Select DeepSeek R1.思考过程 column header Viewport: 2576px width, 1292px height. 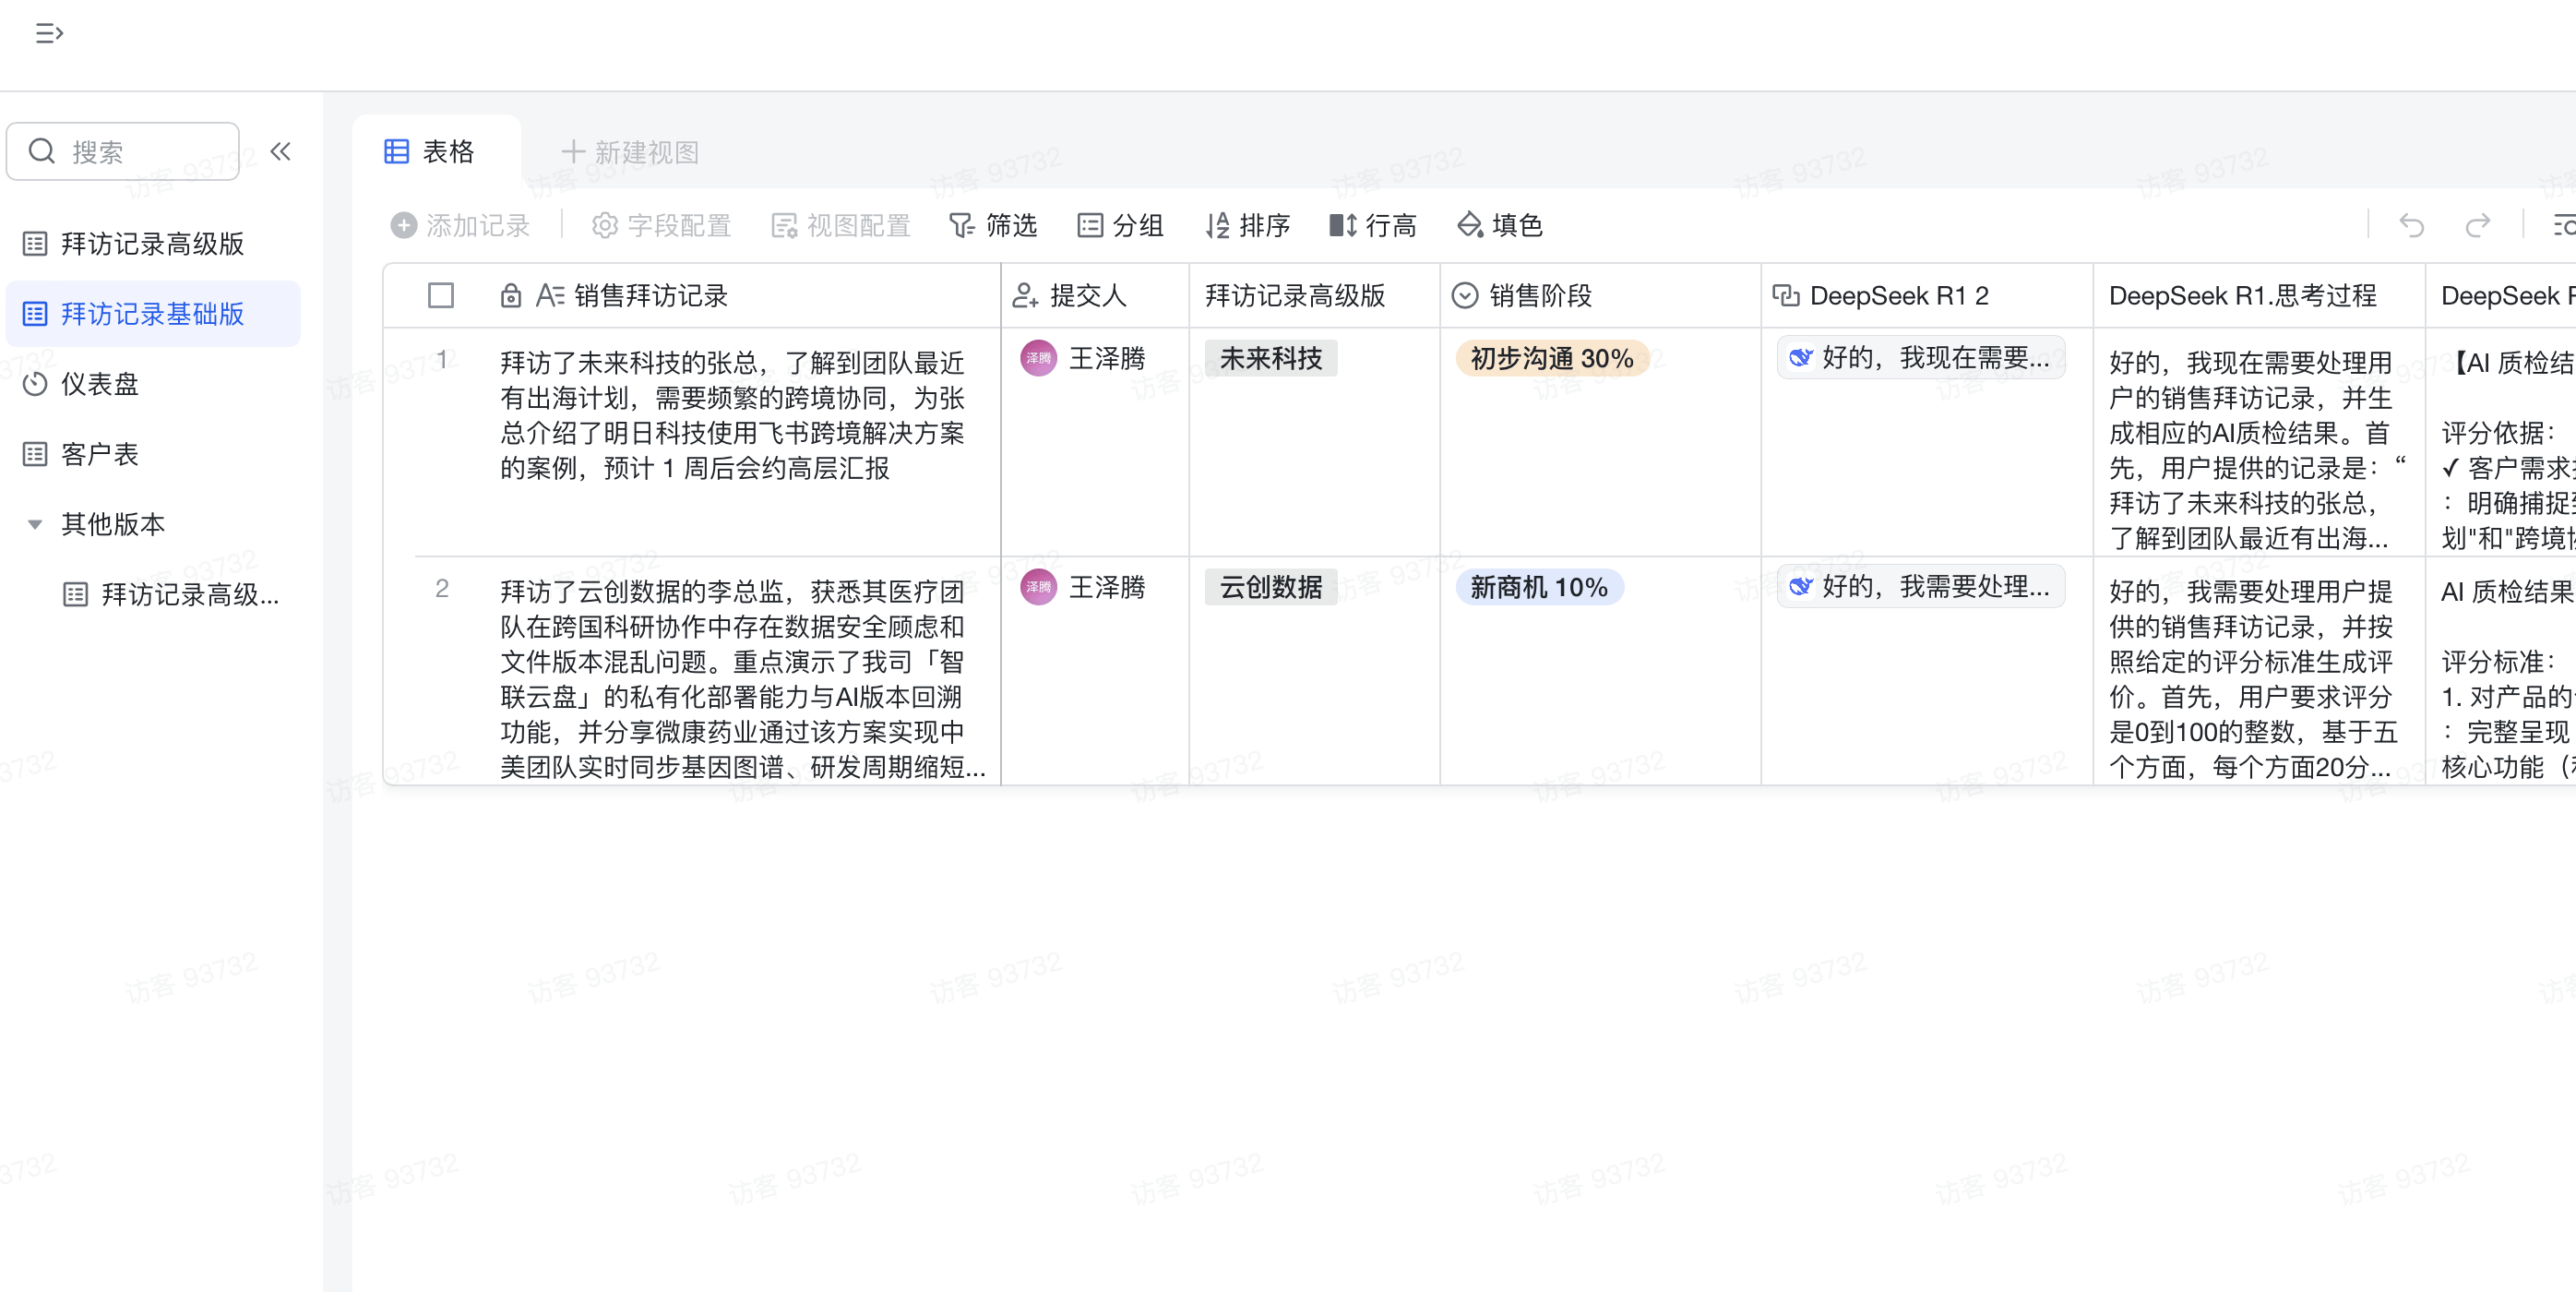2258,296
